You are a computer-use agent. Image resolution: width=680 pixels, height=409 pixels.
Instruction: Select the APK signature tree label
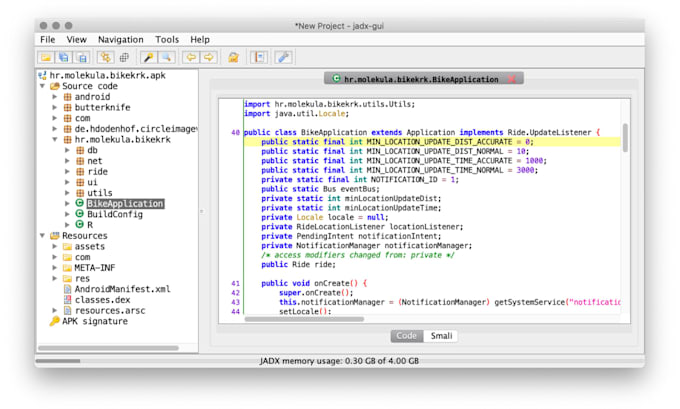95,321
